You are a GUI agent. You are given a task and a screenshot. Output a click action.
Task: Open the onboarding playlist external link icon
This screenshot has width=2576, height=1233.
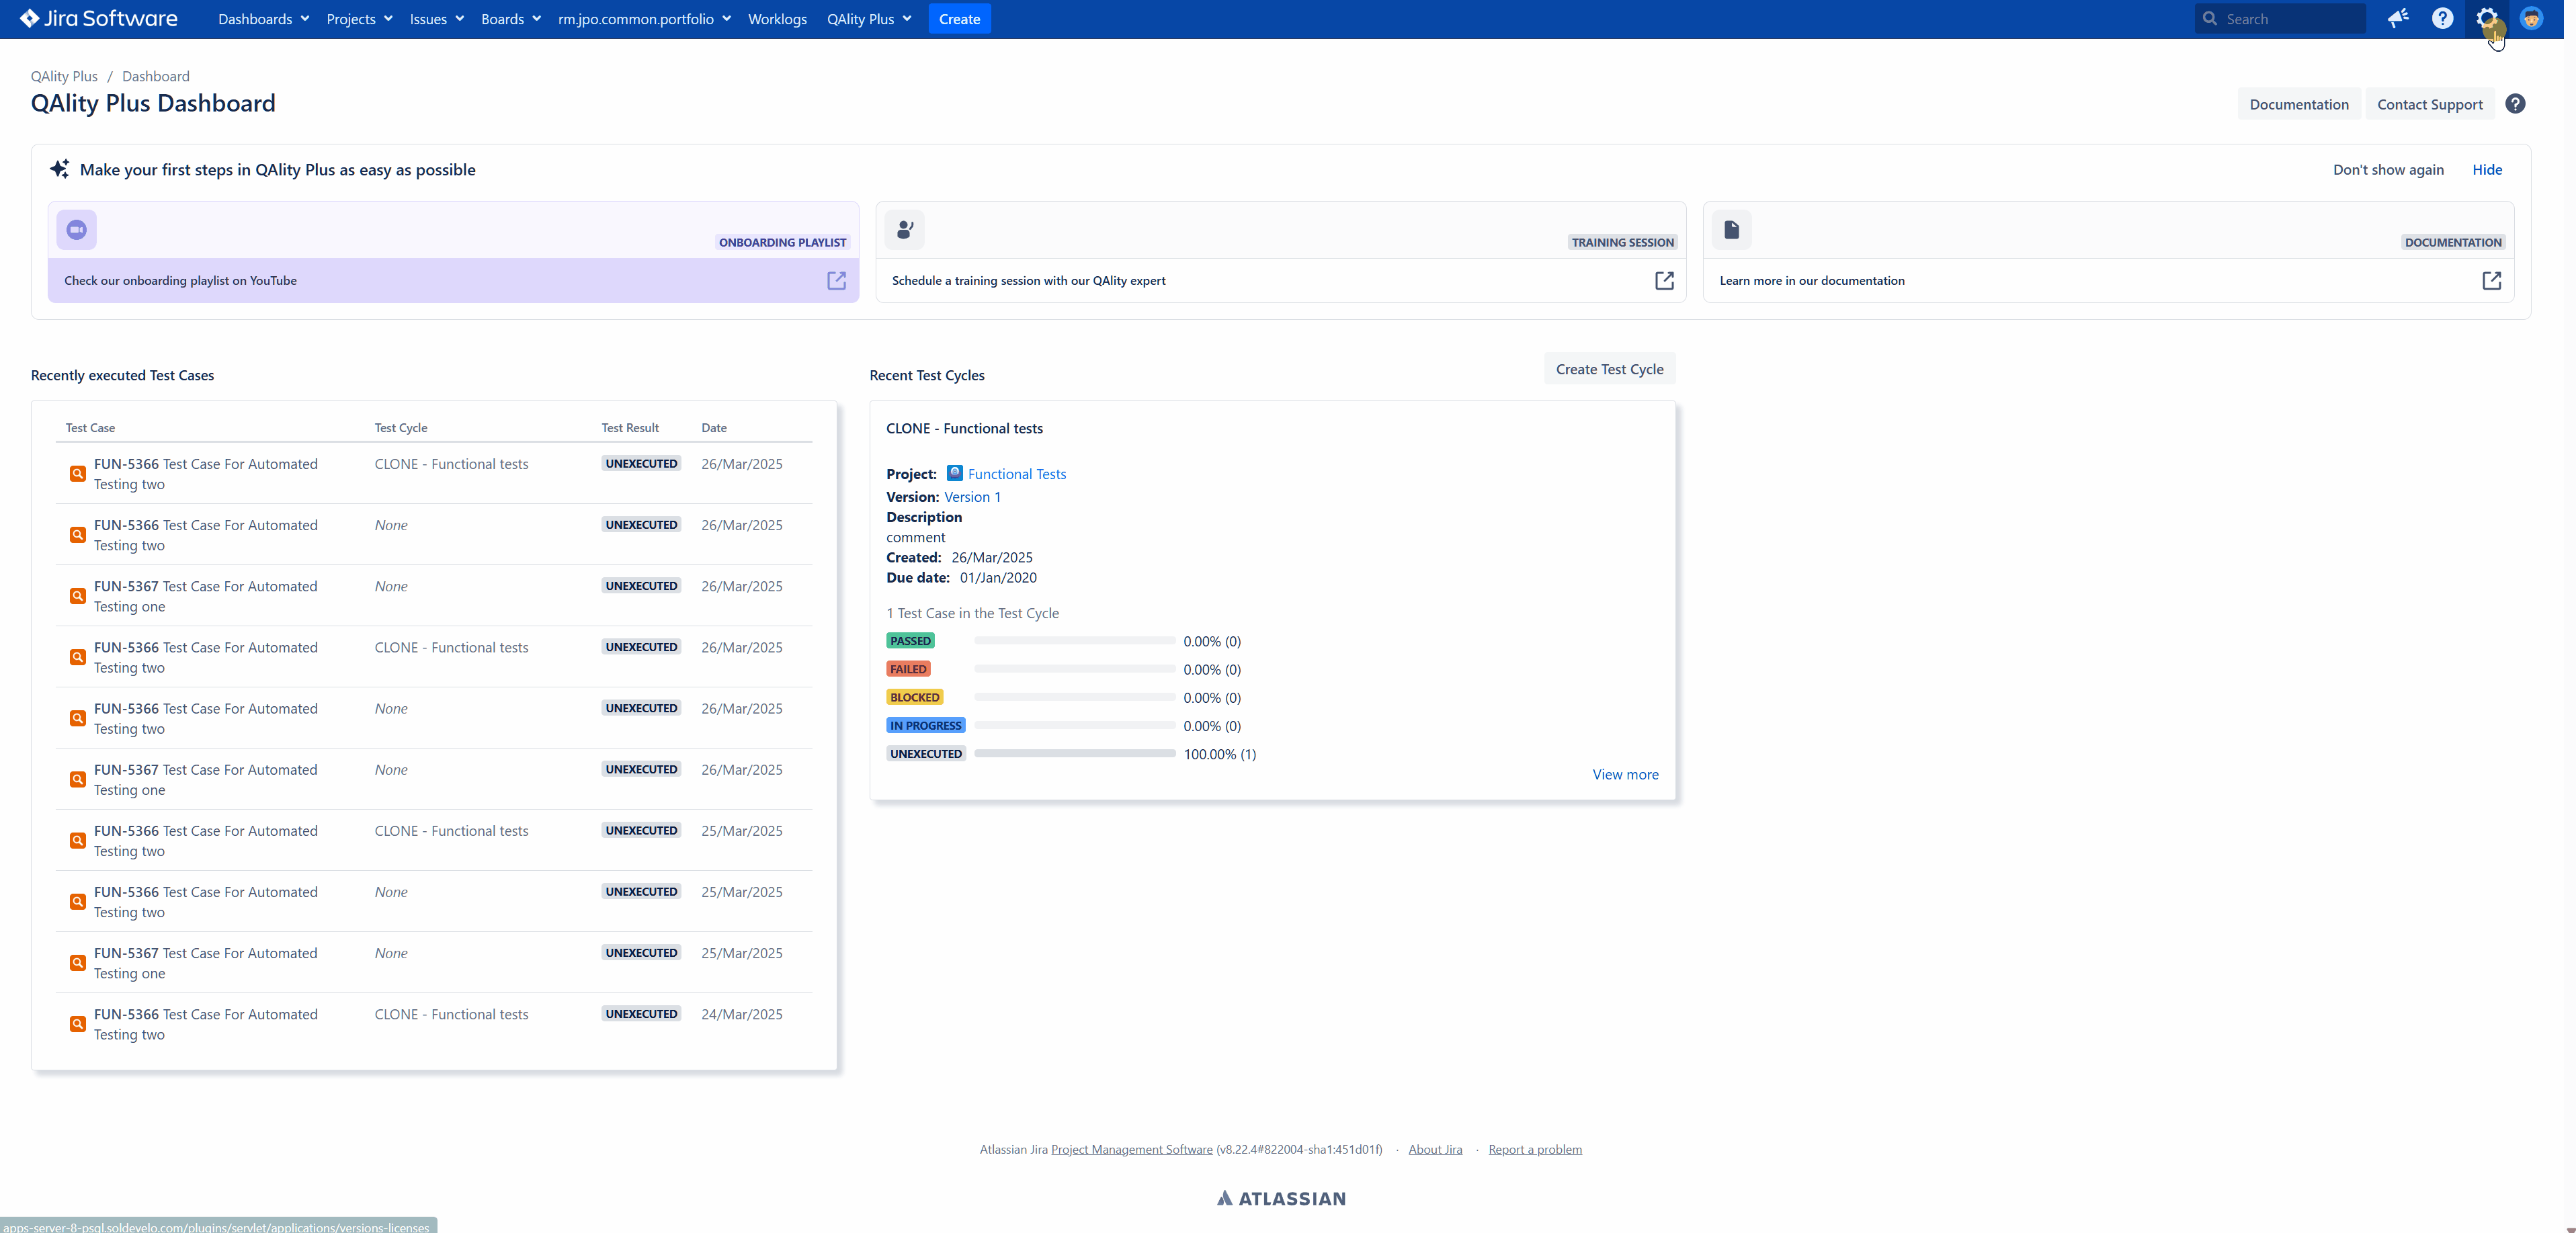click(x=837, y=281)
